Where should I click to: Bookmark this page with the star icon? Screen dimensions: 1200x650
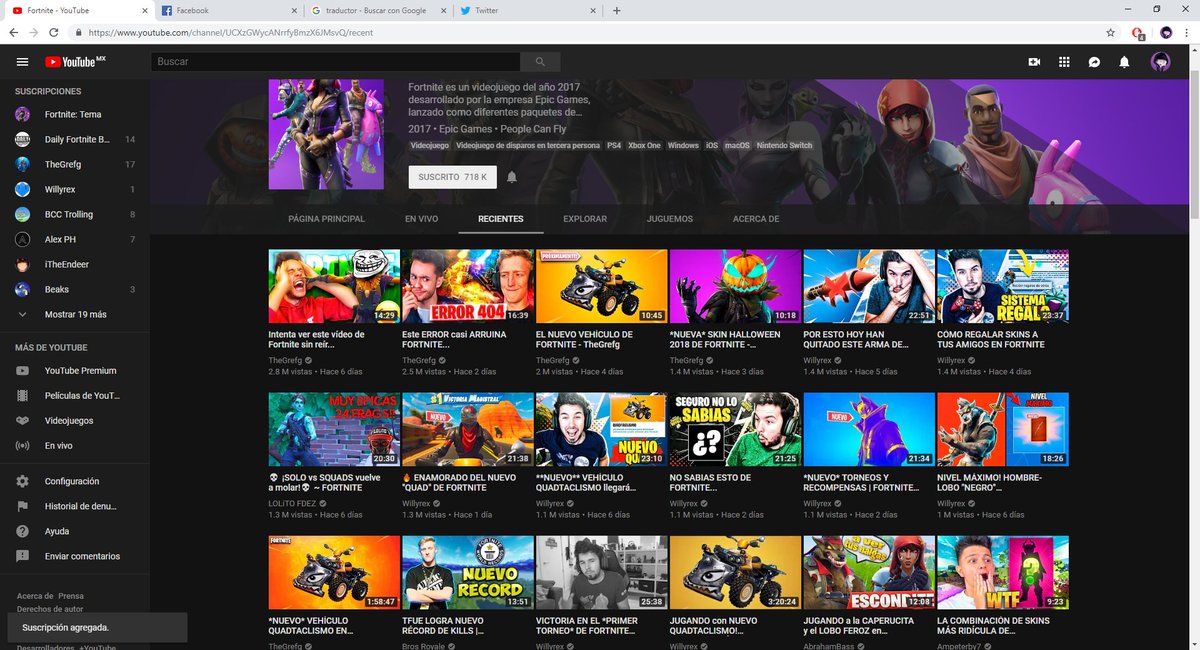pos(1111,32)
